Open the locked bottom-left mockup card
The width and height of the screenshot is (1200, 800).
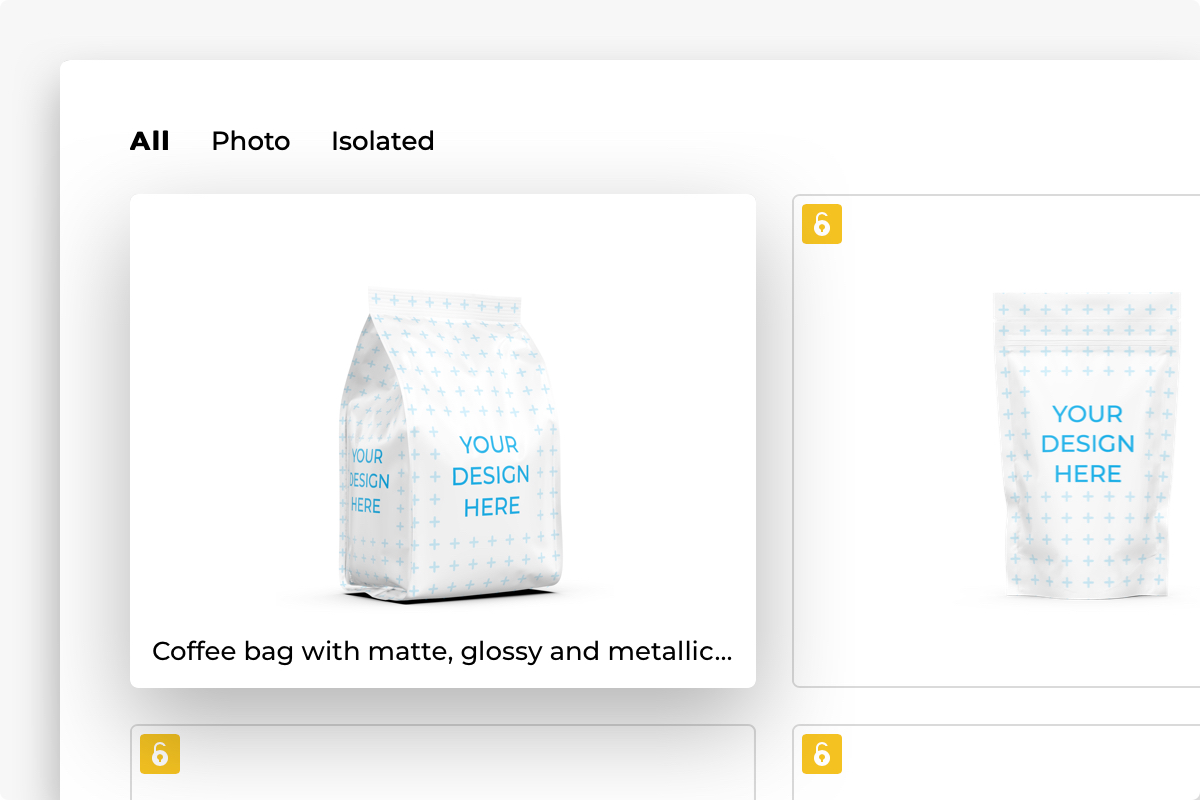(x=442, y=765)
